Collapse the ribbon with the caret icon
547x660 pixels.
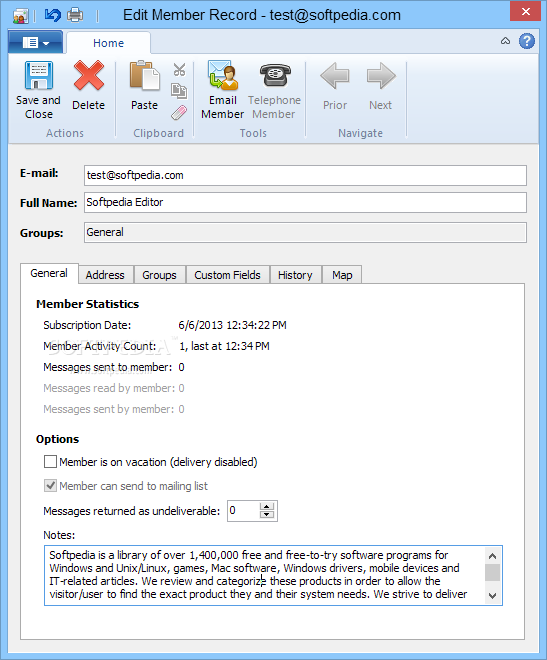click(505, 41)
